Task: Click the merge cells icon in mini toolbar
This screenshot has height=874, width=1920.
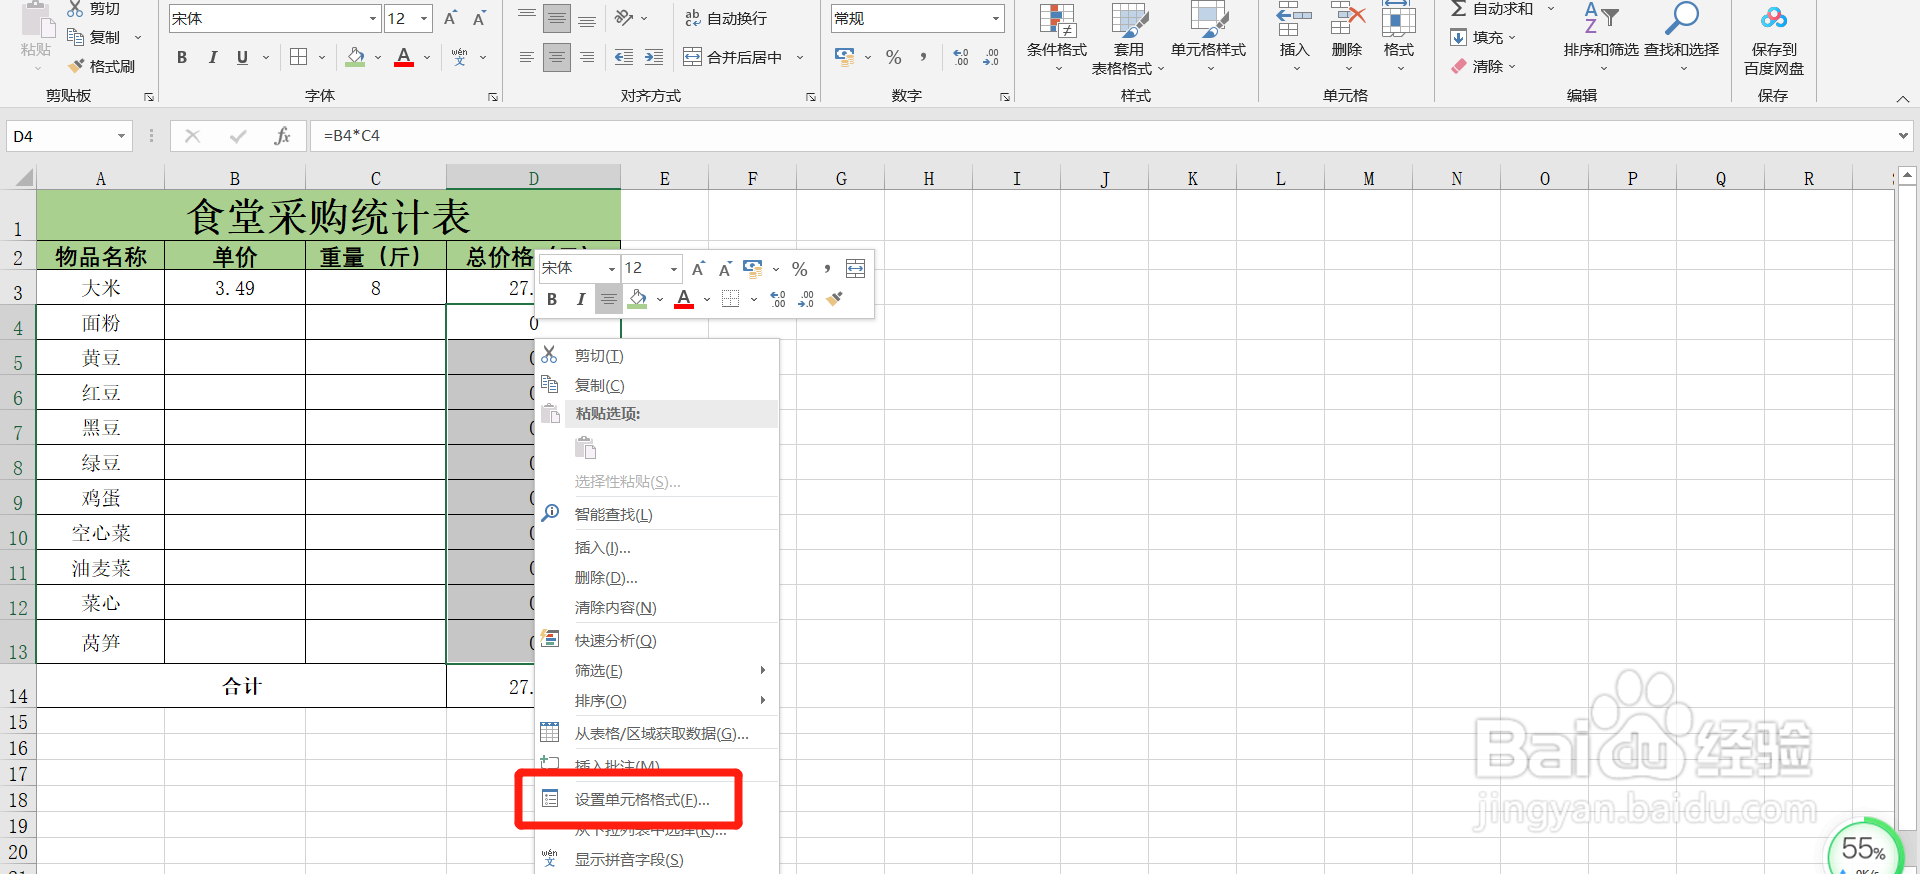Action: (856, 268)
